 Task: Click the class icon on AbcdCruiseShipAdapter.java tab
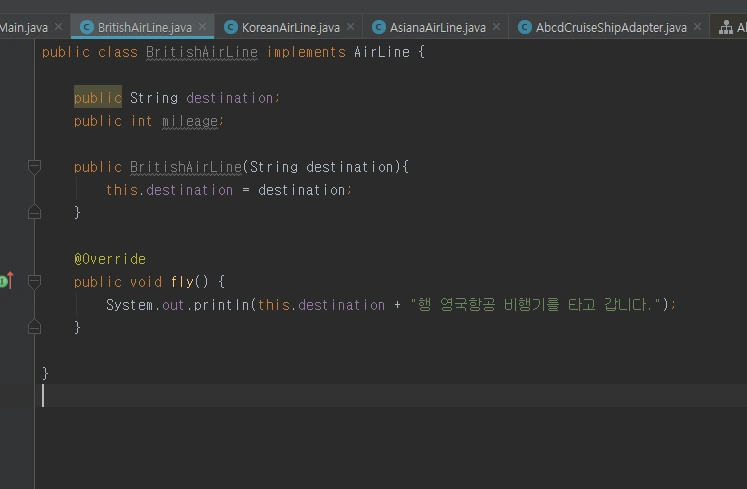[525, 27]
